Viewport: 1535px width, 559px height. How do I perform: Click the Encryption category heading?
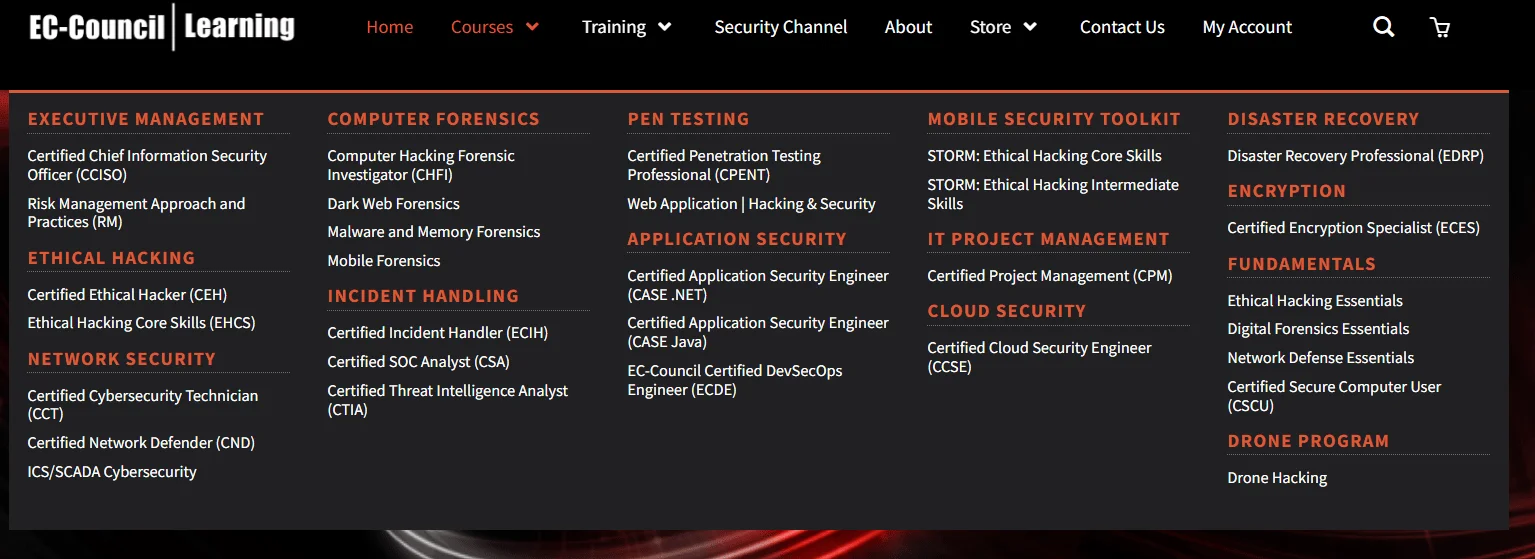pos(1287,190)
